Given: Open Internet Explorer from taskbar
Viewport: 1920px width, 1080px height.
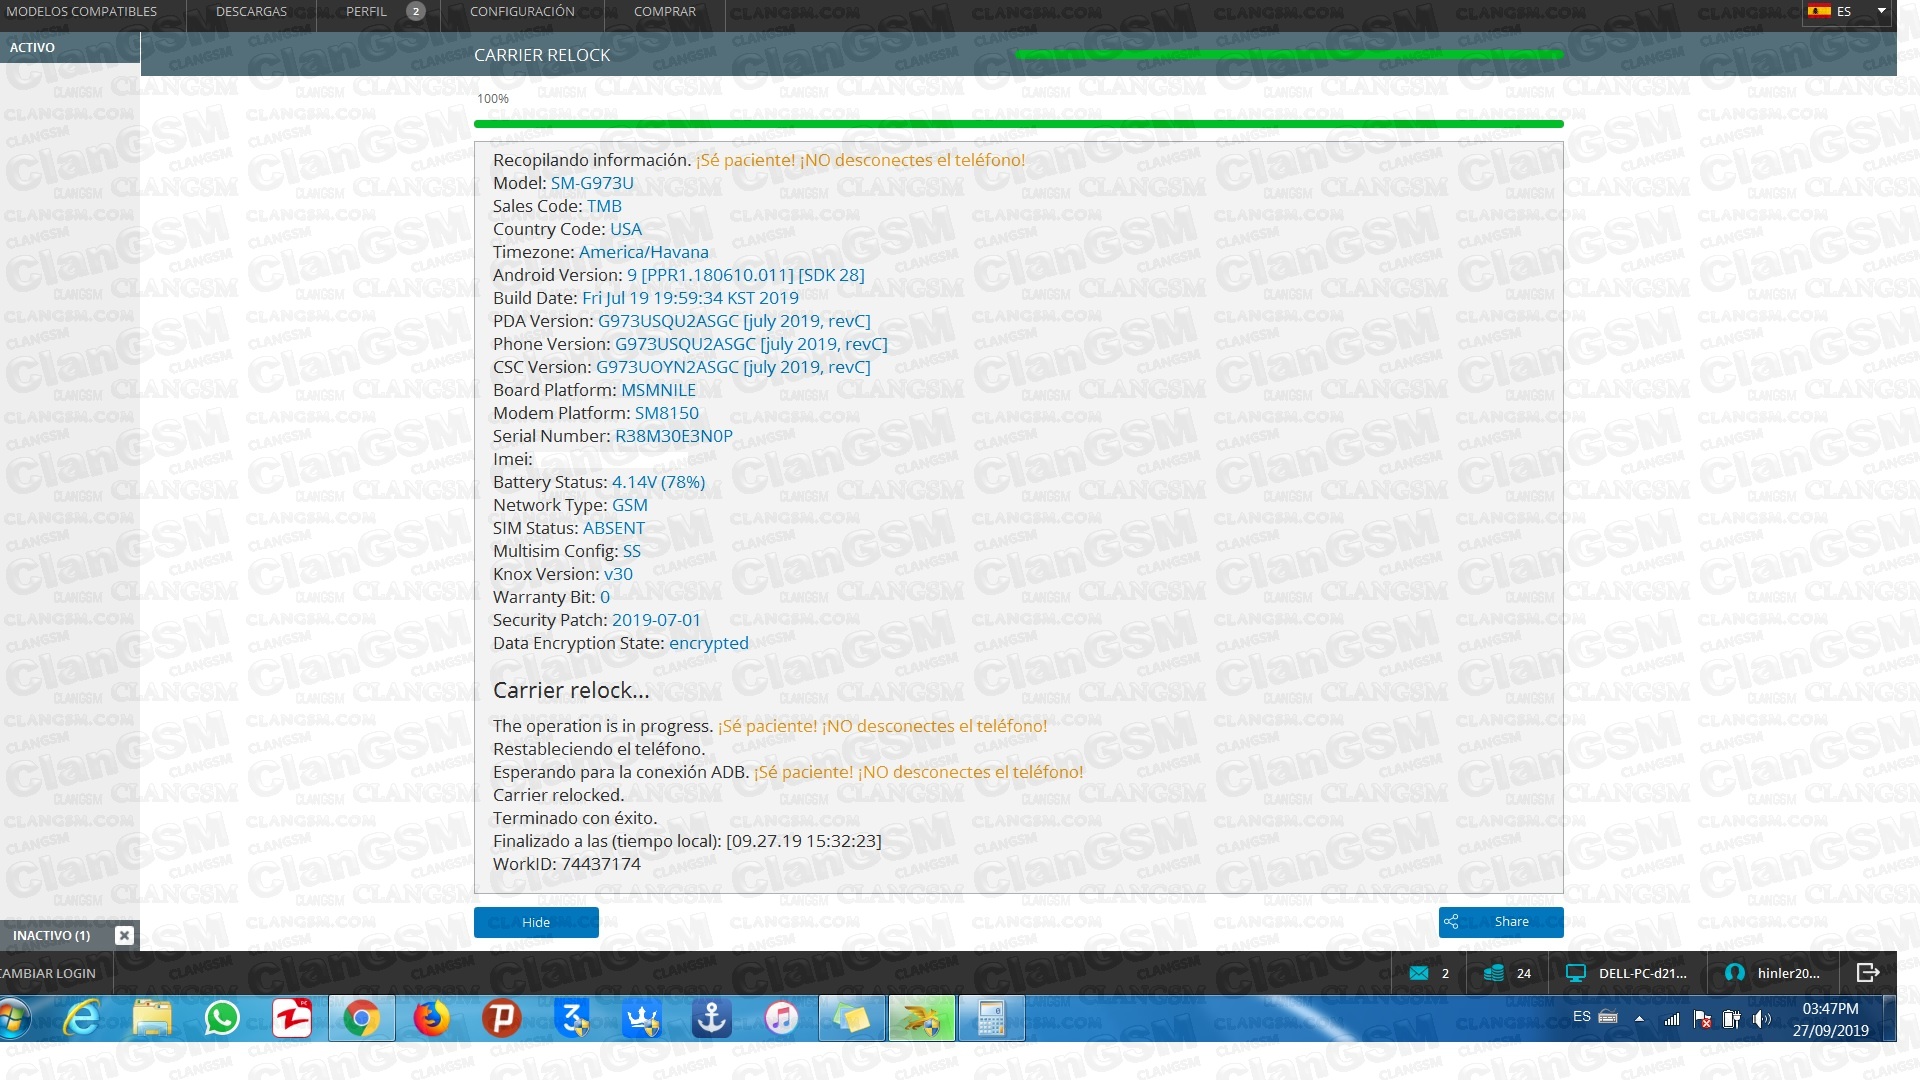Looking at the screenshot, I should [x=82, y=1019].
